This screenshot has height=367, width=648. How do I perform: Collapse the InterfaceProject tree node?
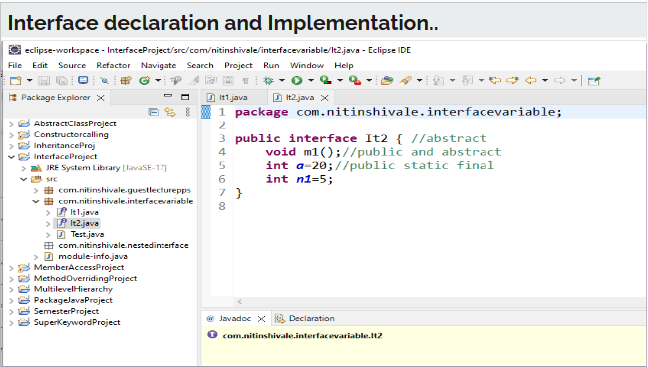click(12, 157)
